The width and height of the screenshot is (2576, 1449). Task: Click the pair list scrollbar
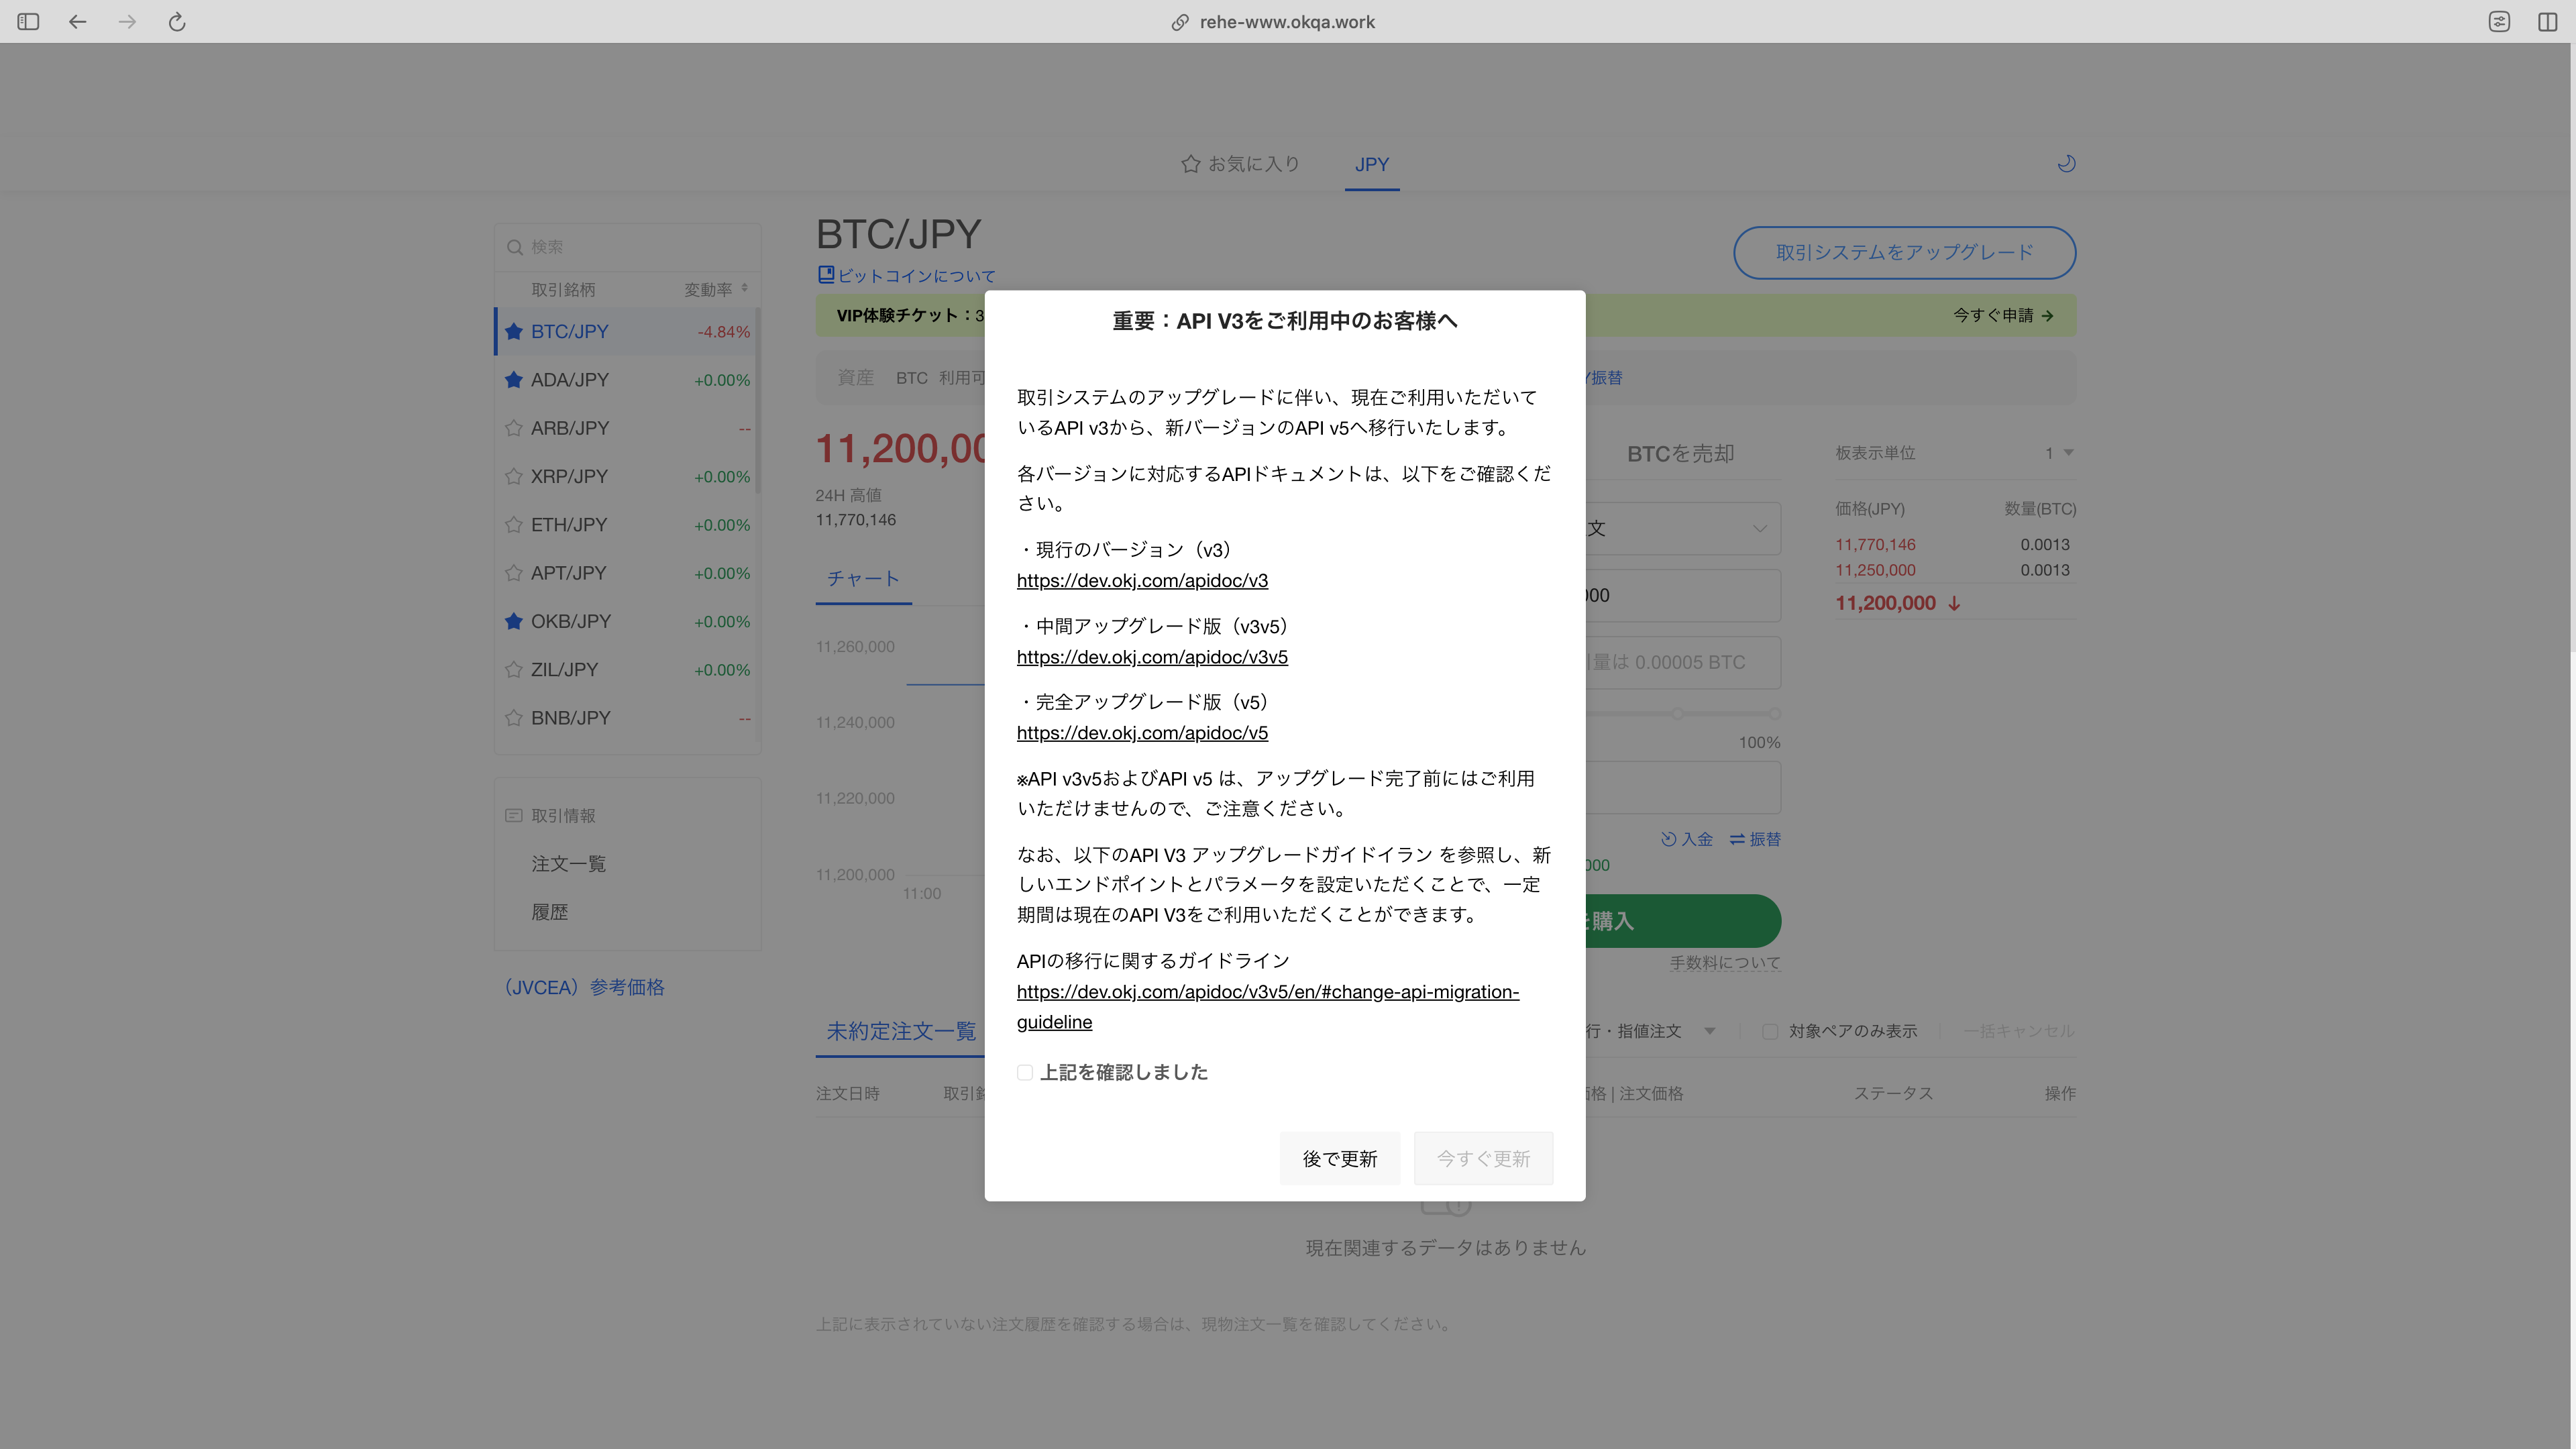tap(758, 400)
